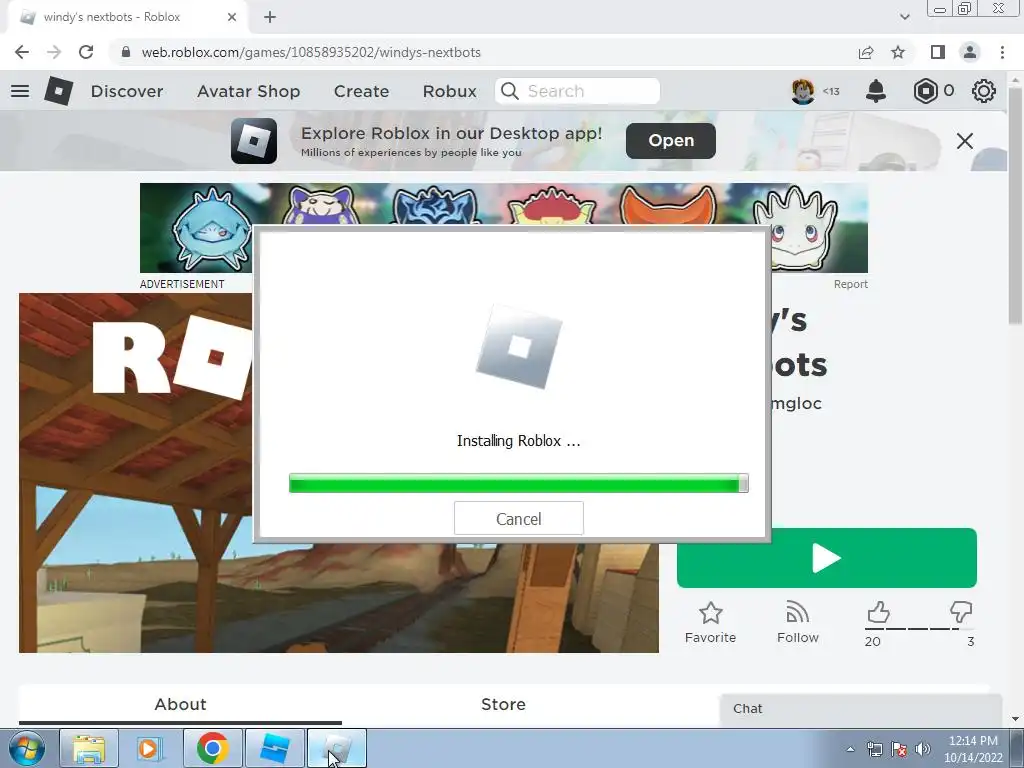Report the advertisement
Screen dimensions: 1024x768
tap(850, 284)
